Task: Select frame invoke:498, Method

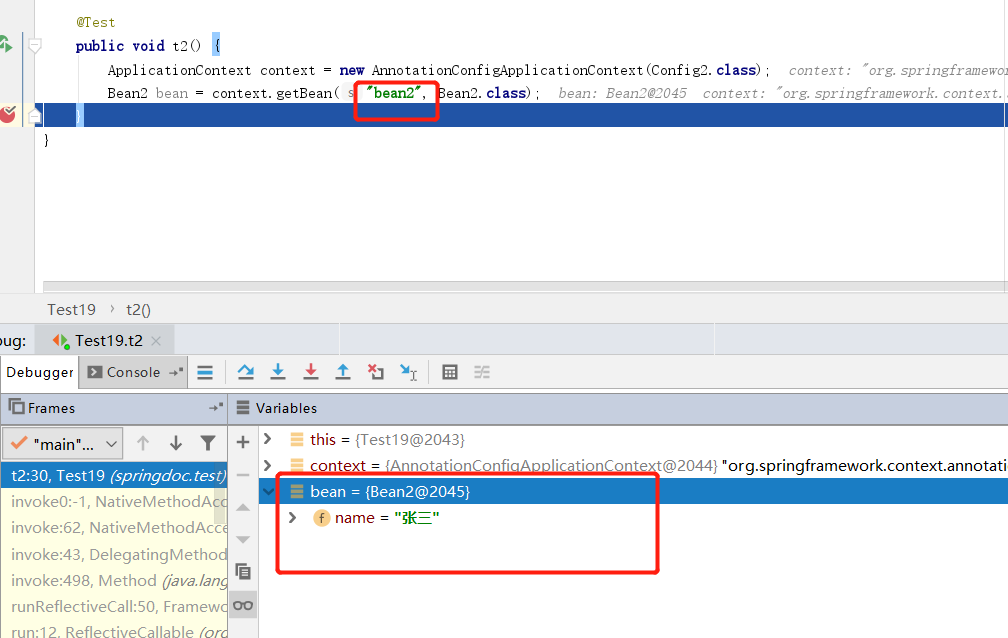Action: [114, 581]
